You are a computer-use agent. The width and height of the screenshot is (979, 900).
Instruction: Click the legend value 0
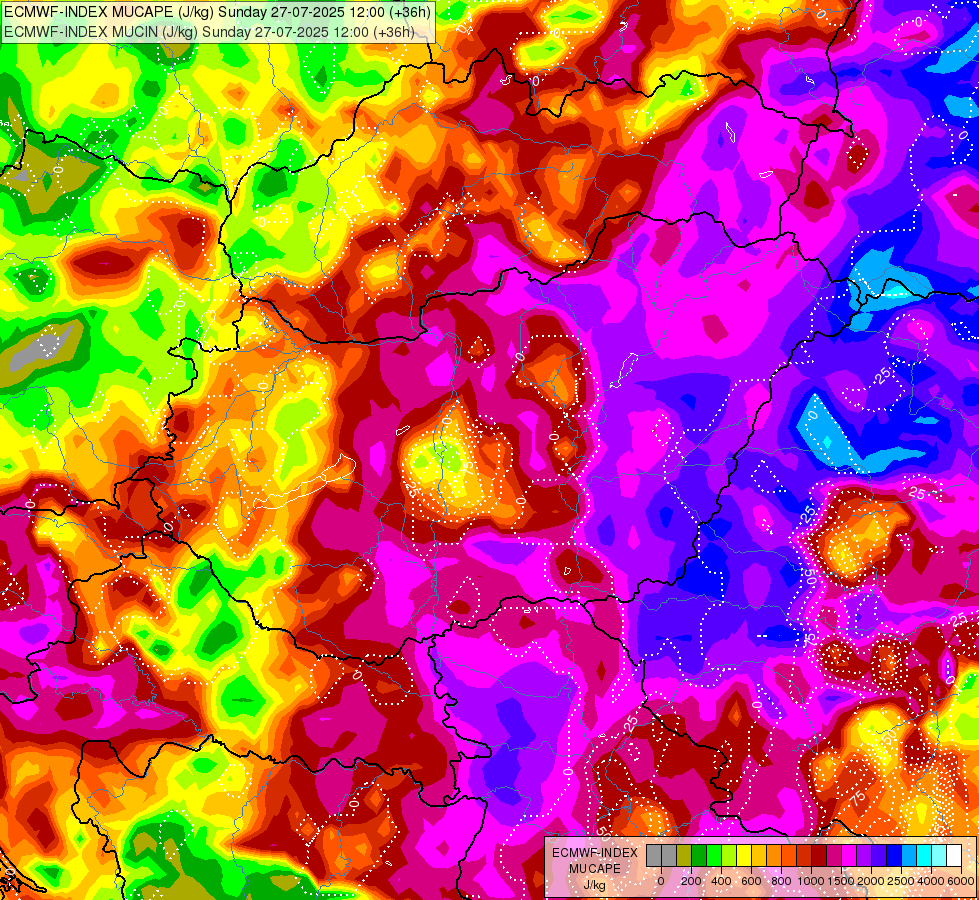tap(661, 881)
